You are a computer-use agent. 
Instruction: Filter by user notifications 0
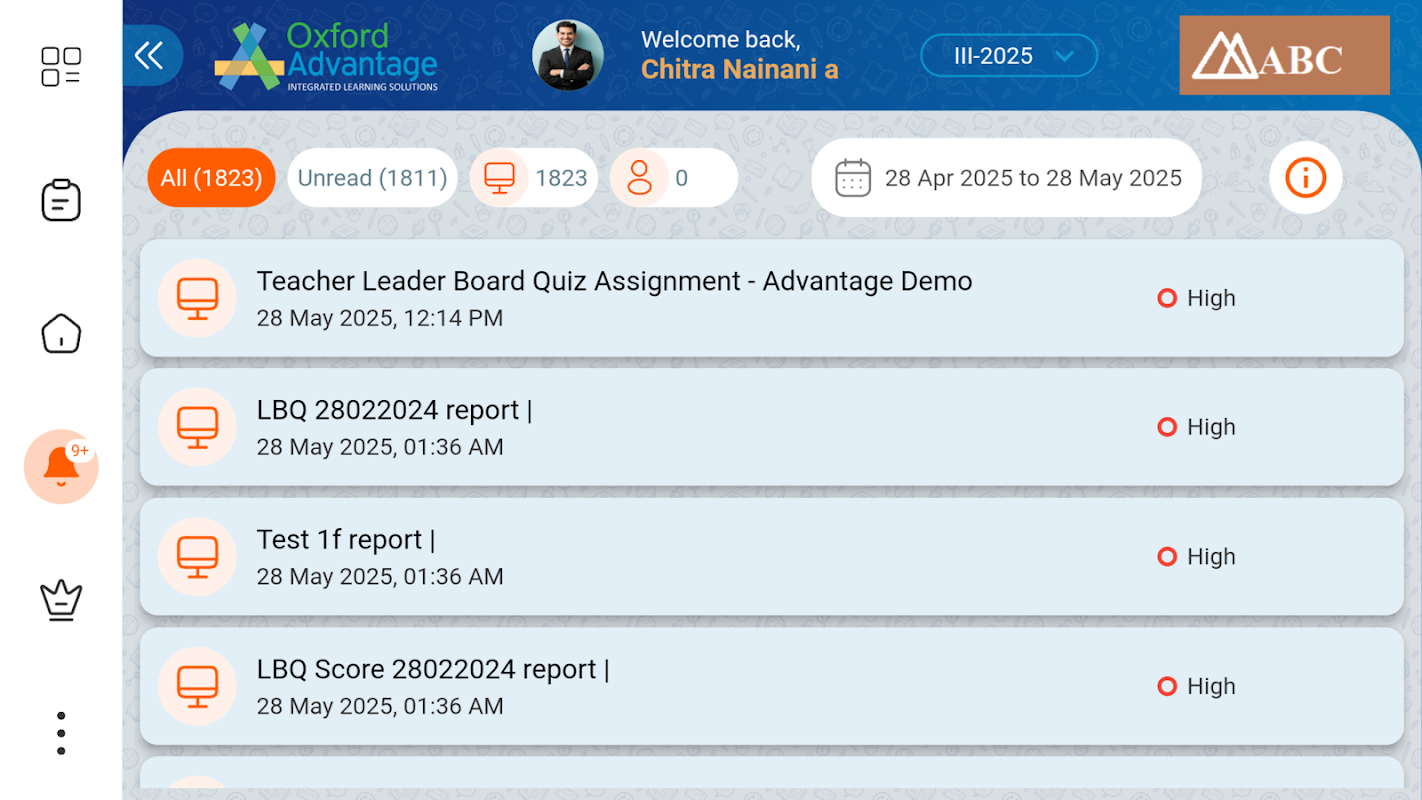[x=674, y=178]
